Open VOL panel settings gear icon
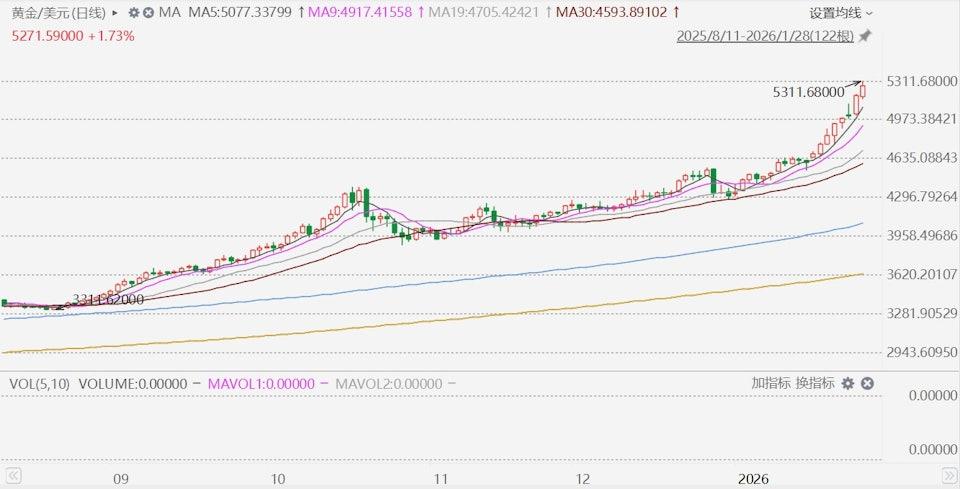The image size is (960, 489). (x=847, y=384)
